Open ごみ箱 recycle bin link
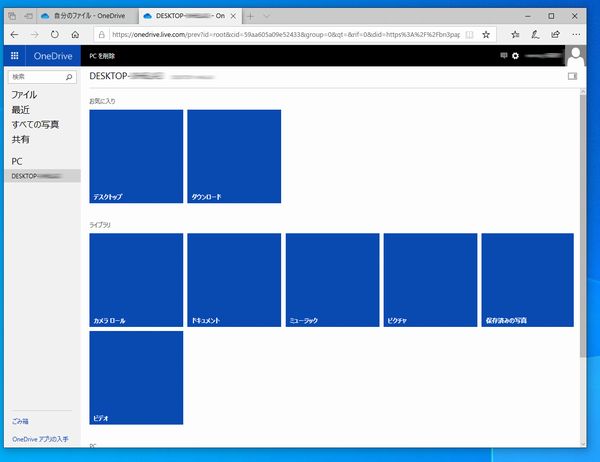This screenshot has height=462, width=600. tap(20, 421)
